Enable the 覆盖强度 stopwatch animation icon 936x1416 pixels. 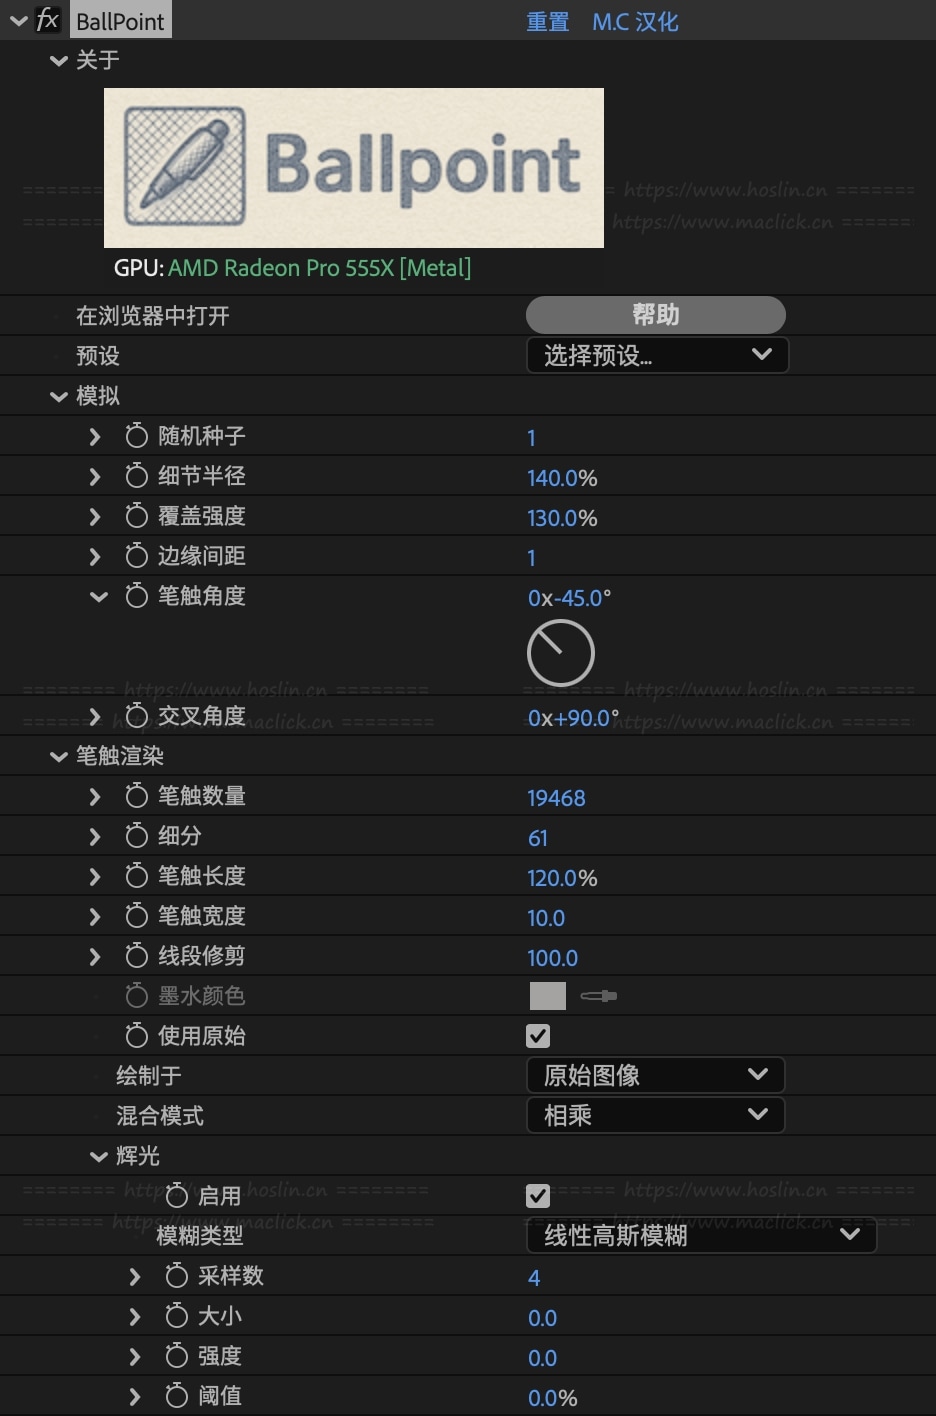(137, 516)
